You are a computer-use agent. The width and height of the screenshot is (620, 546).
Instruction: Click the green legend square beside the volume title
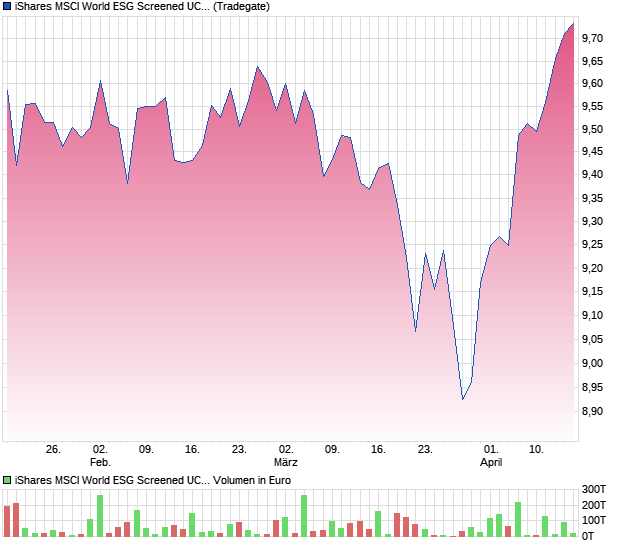click(x=7, y=480)
